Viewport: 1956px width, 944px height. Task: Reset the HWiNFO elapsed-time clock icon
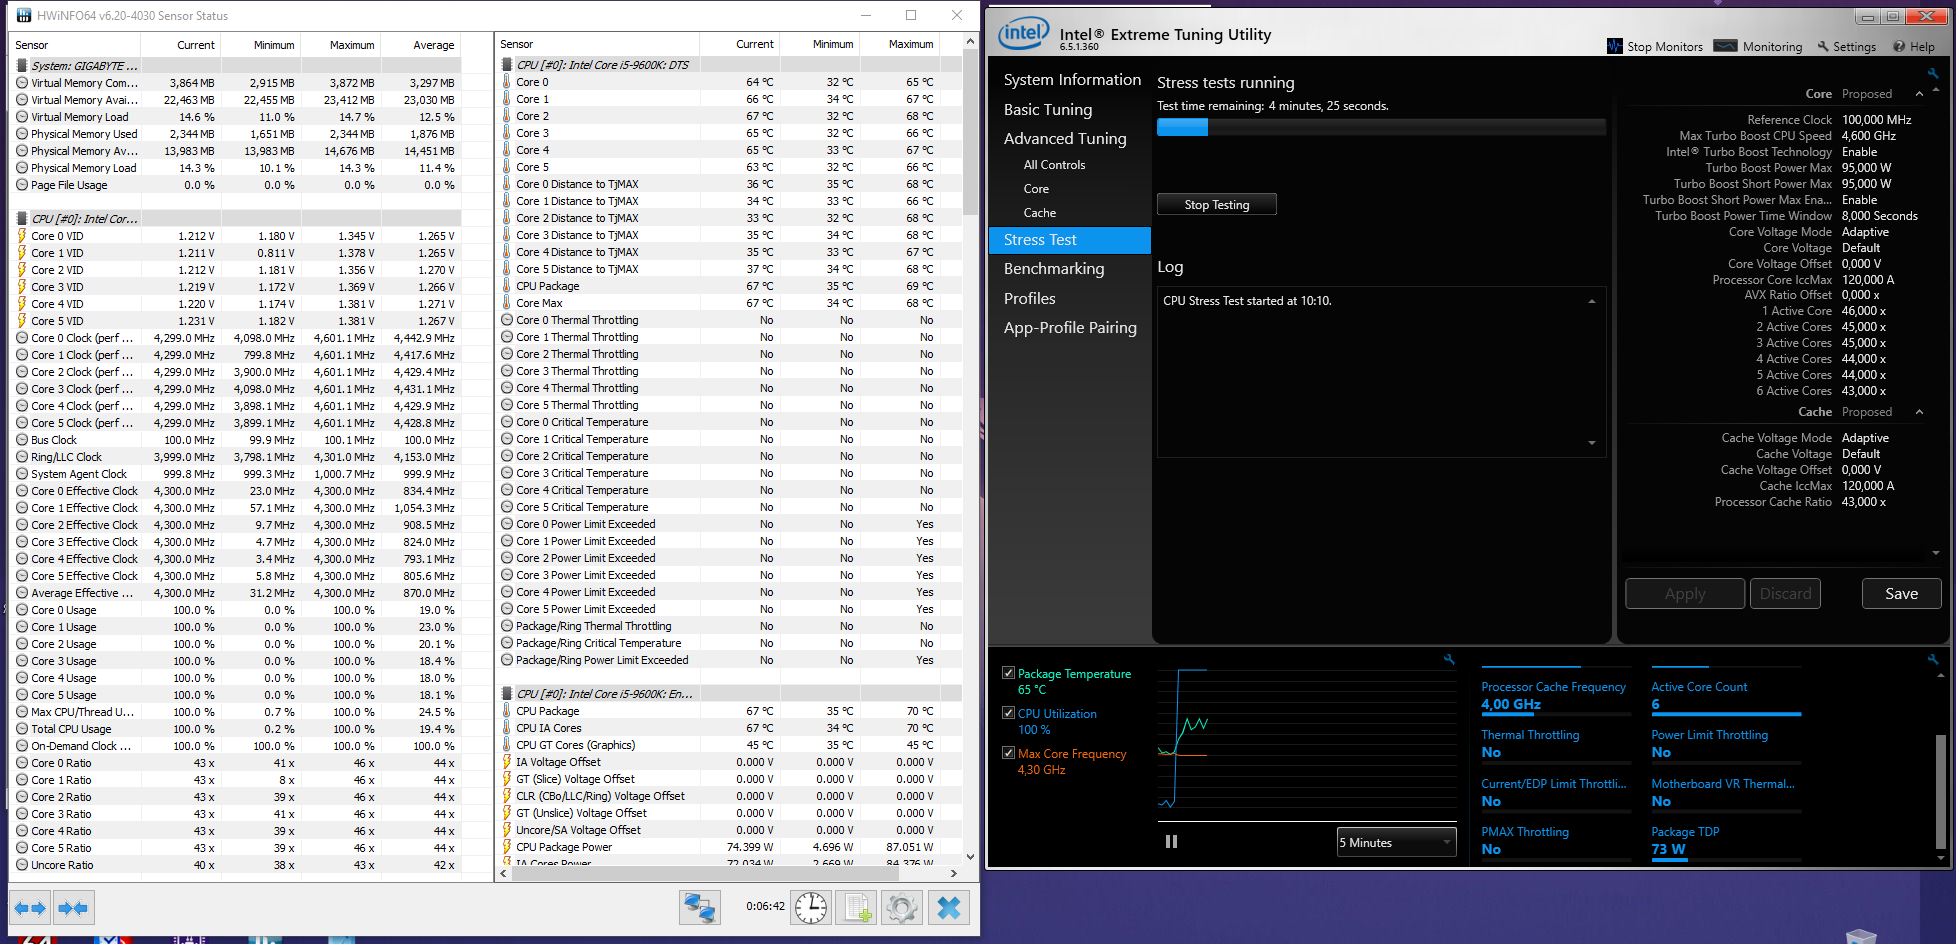(811, 907)
